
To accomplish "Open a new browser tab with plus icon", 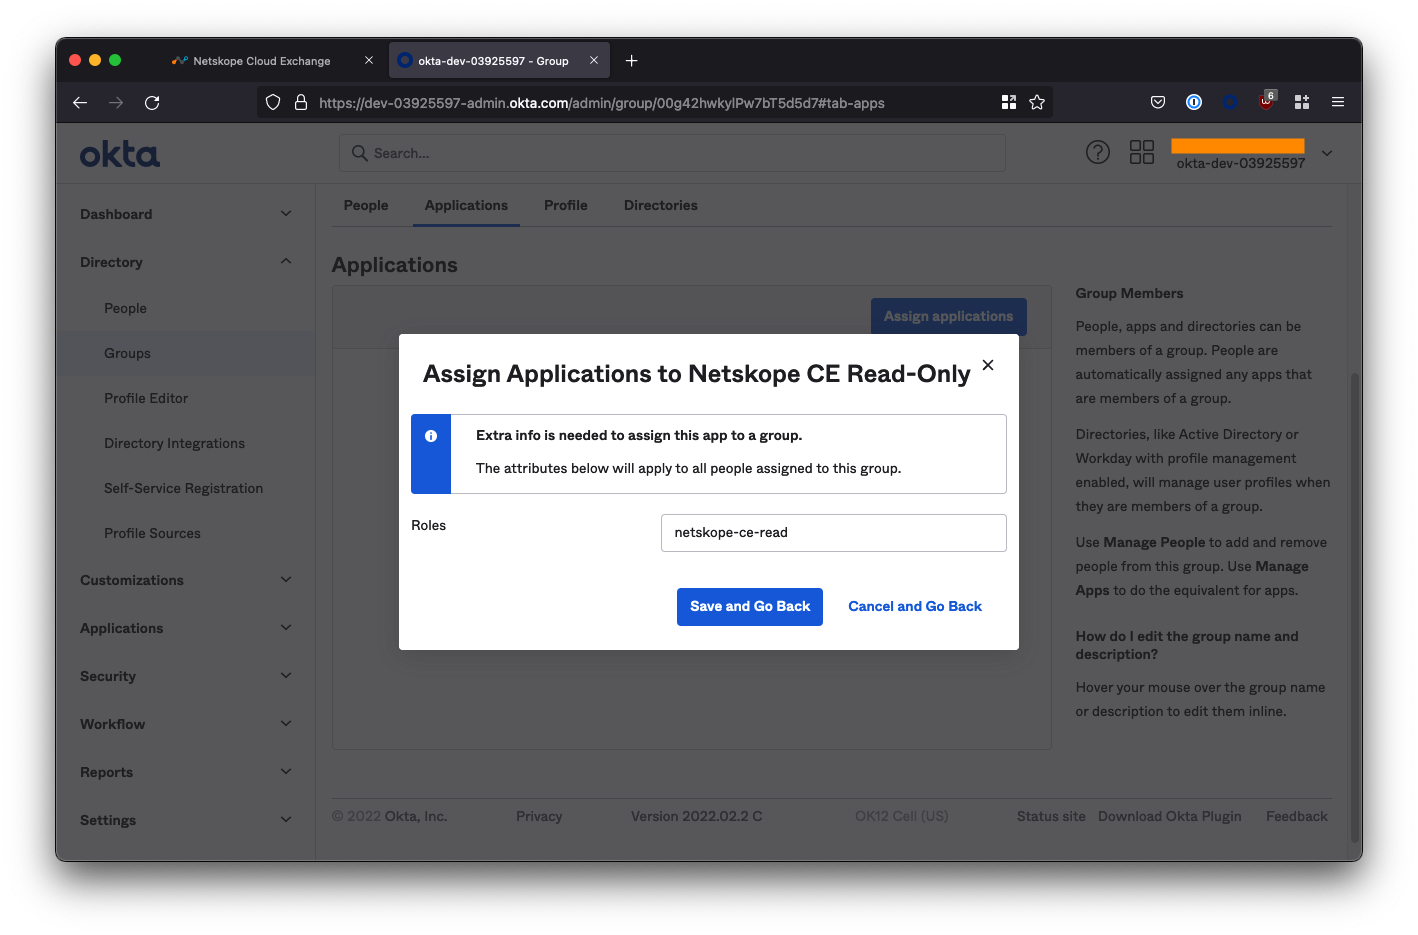I will pos(631,61).
